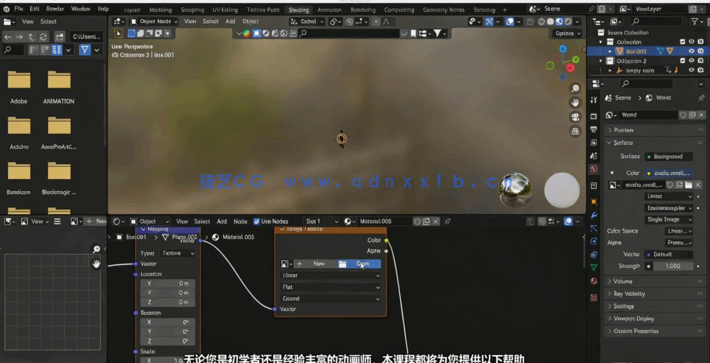Select solid viewport shading
This screenshot has width=710, height=363.
[551, 21]
